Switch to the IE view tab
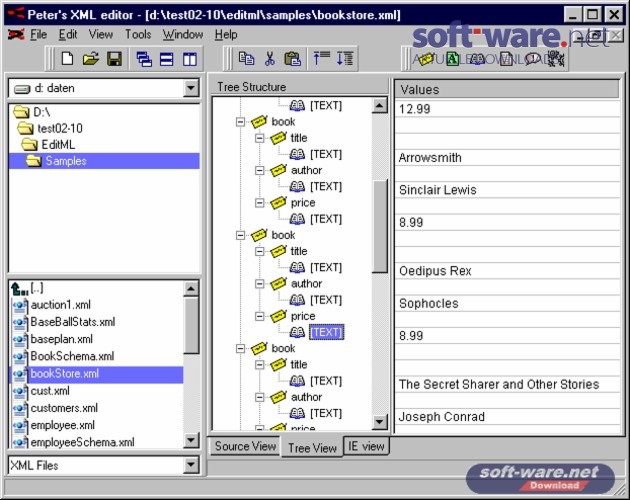Image resolution: width=630 pixels, height=500 pixels. [366, 446]
